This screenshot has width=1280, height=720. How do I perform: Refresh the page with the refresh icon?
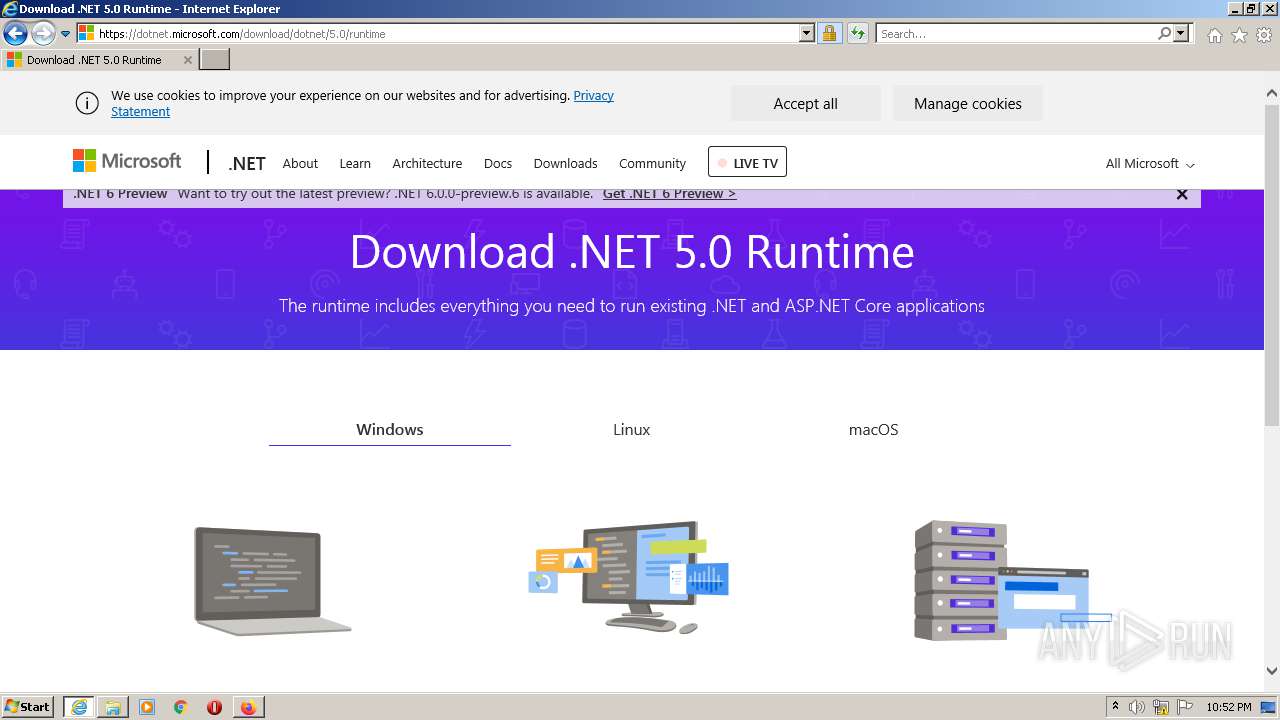pos(857,33)
